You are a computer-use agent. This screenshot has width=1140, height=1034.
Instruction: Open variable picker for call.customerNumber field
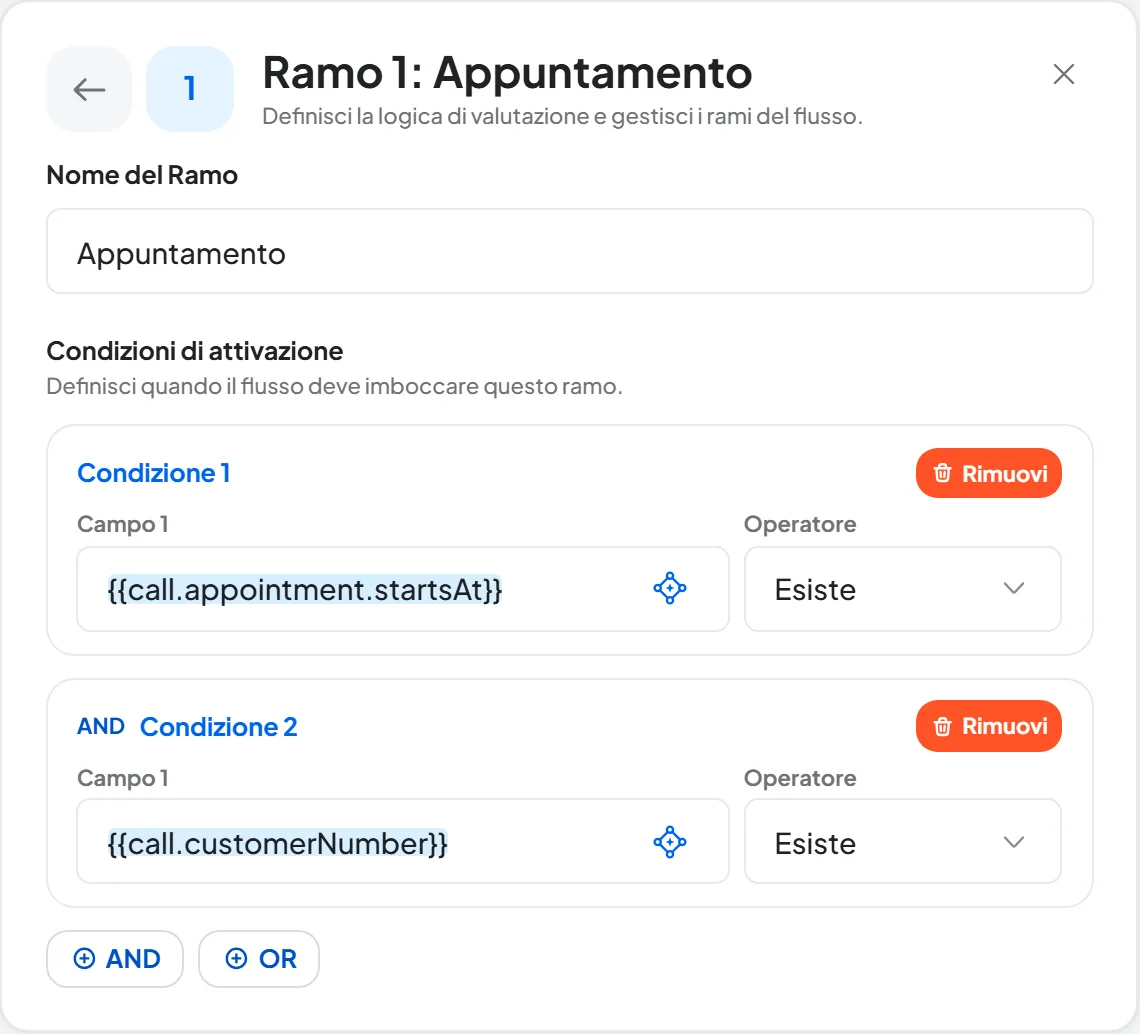[x=670, y=842]
